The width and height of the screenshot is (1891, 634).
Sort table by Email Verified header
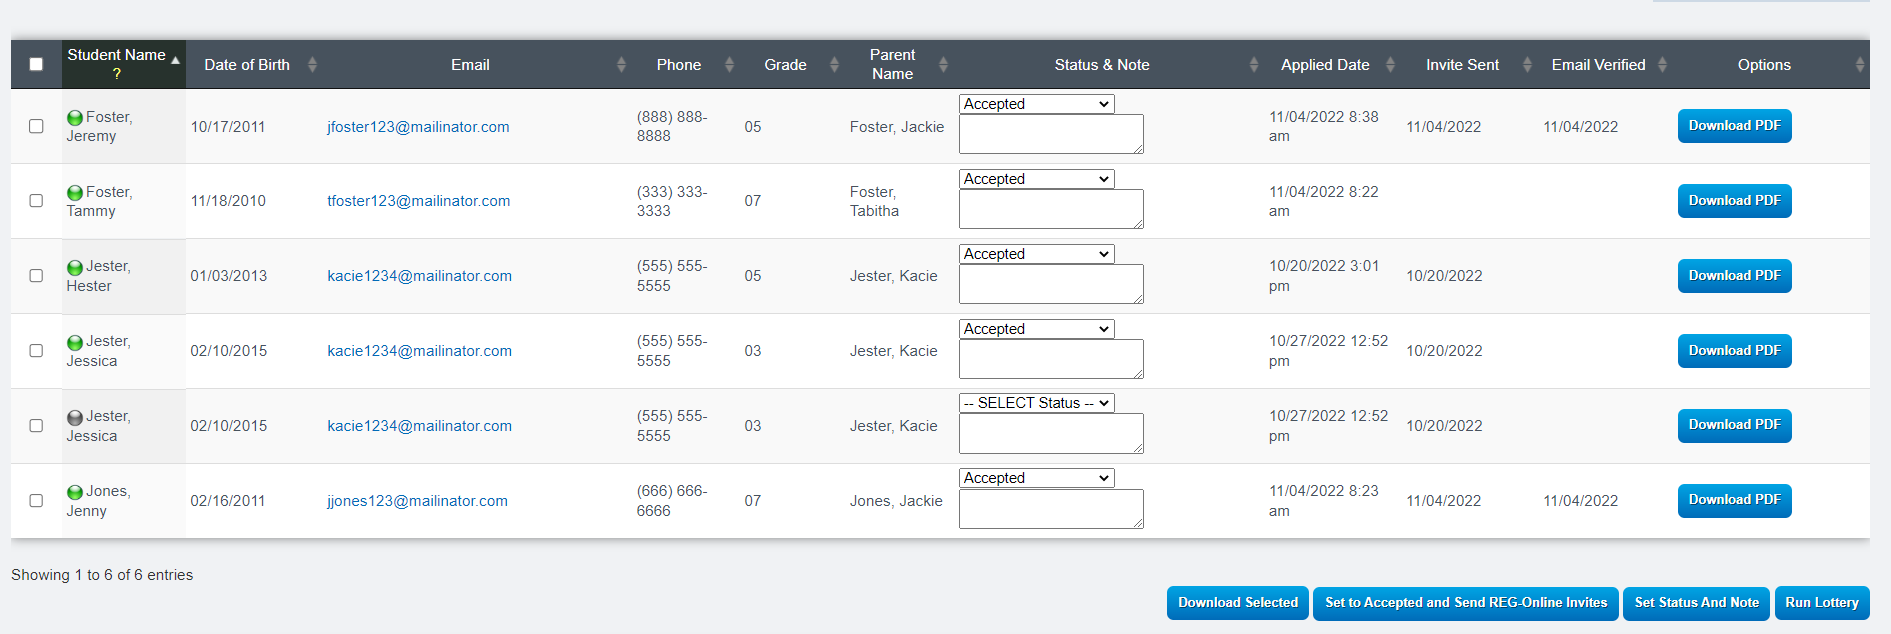point(1598,65)
